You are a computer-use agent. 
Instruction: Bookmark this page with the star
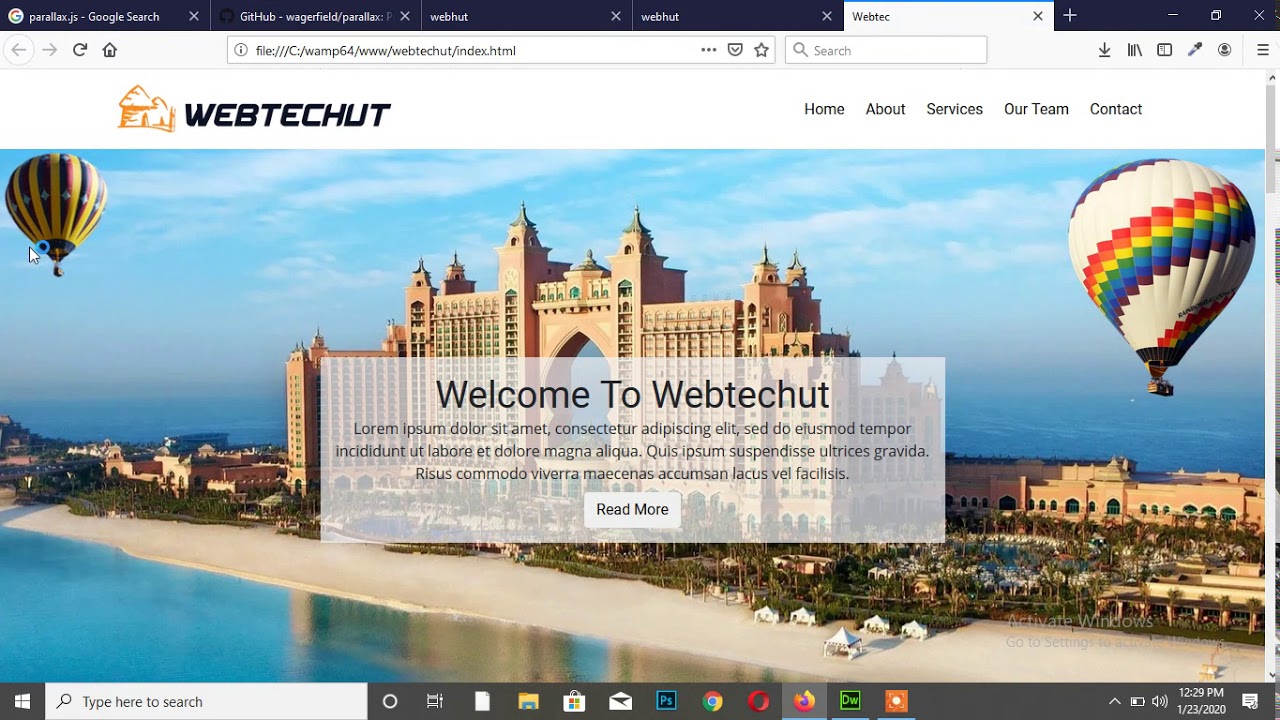(x=762, y=50)
